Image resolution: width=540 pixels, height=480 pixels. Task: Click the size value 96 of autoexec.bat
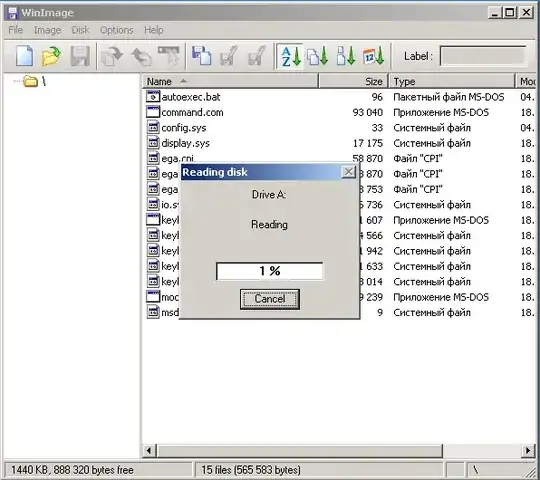pyautogui.click(x=377, y=97)
